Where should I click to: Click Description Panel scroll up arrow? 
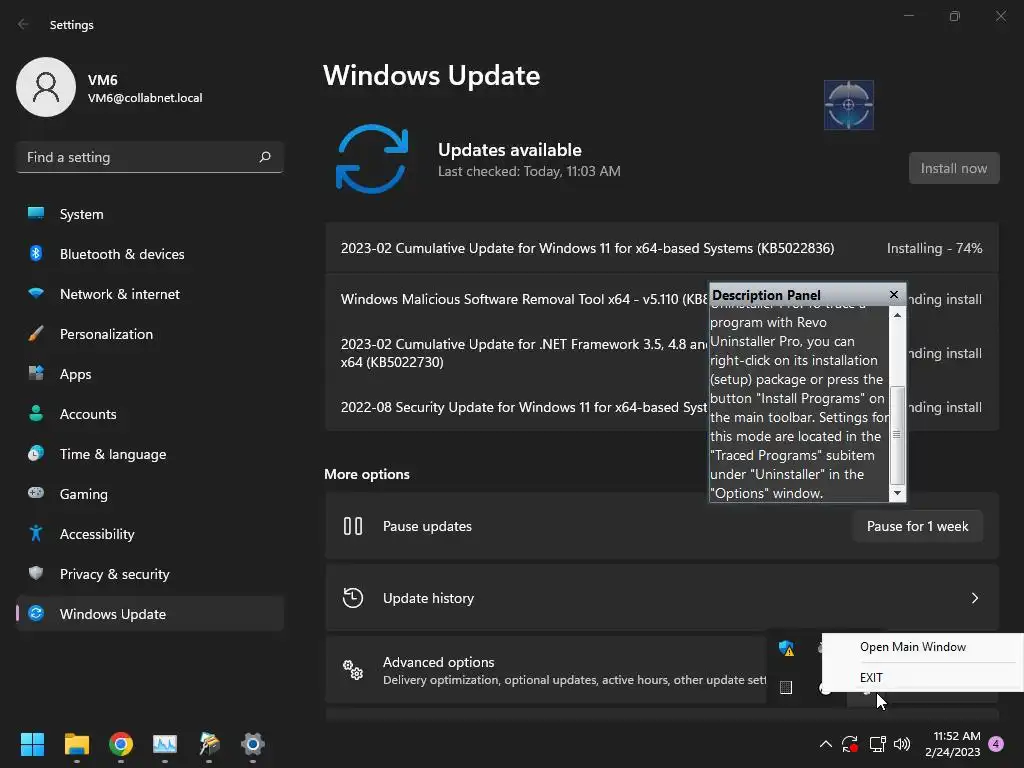point(897,315)
